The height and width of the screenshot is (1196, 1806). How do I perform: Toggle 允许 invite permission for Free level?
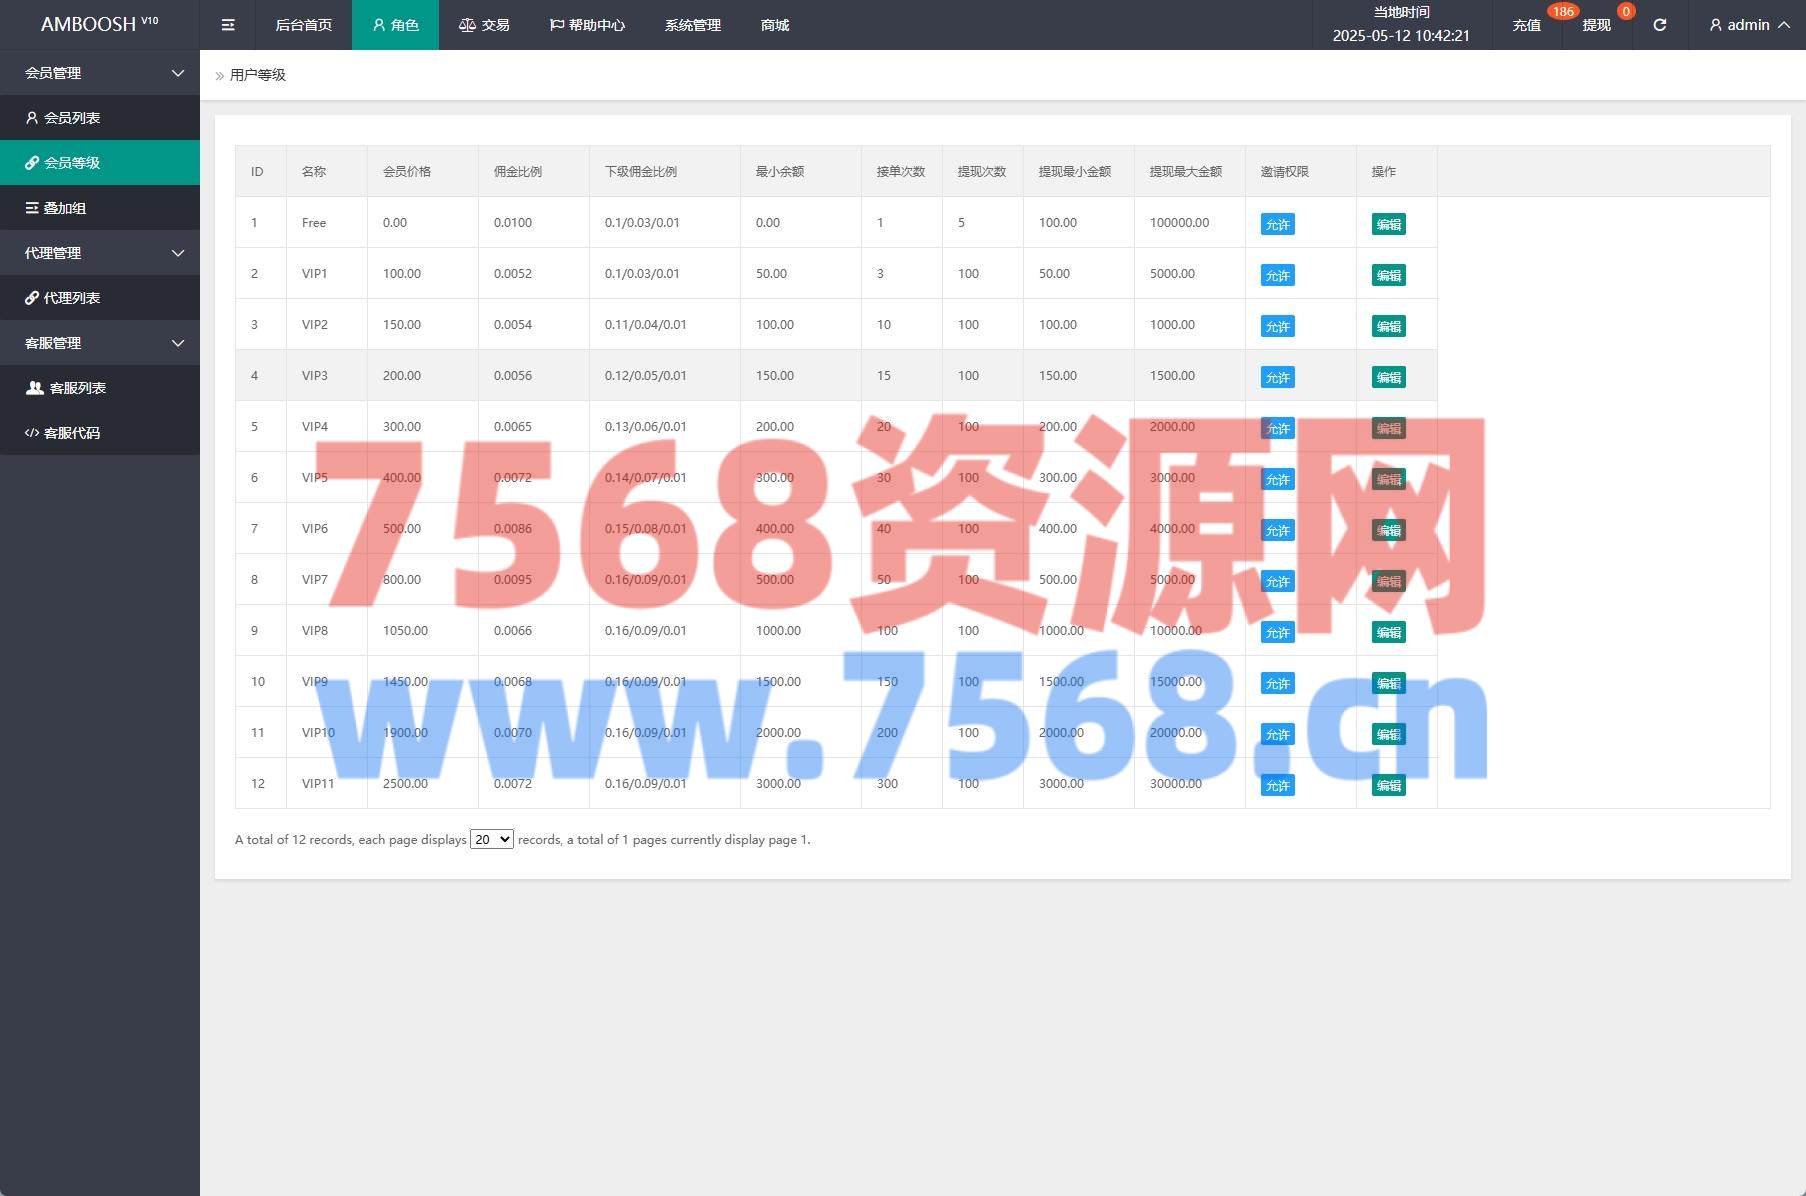click(1277, 224)
